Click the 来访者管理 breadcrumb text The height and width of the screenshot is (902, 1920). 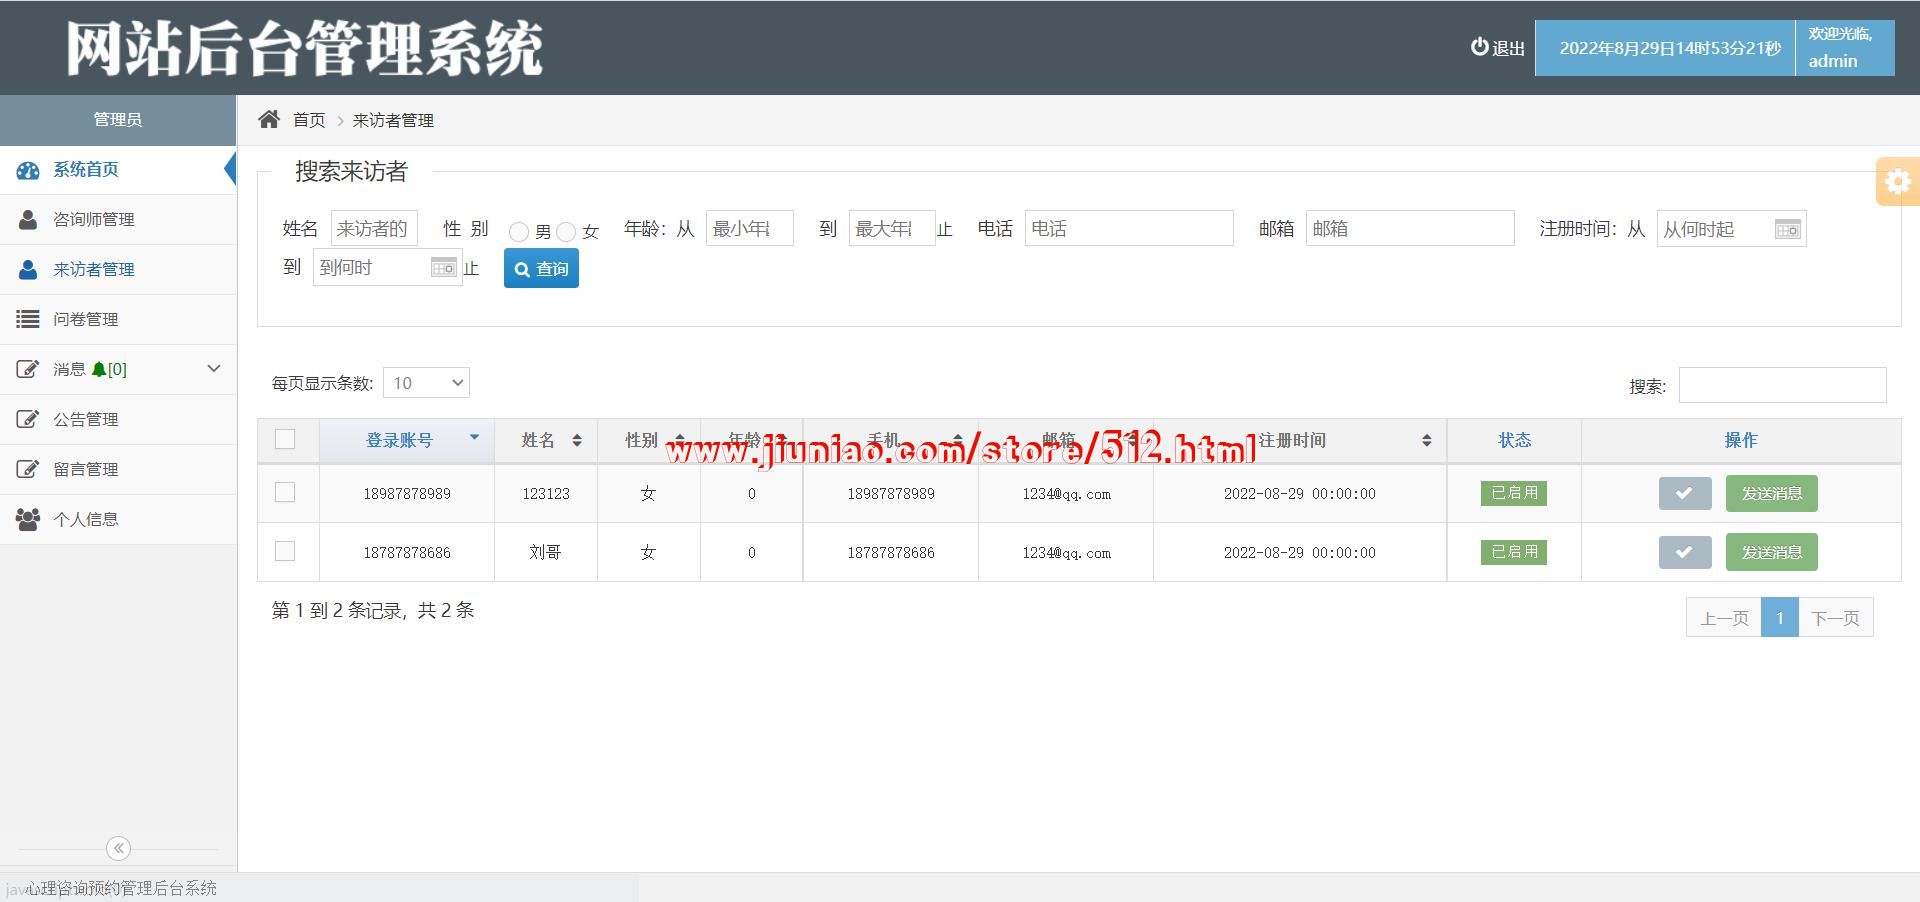click(393, 120)
